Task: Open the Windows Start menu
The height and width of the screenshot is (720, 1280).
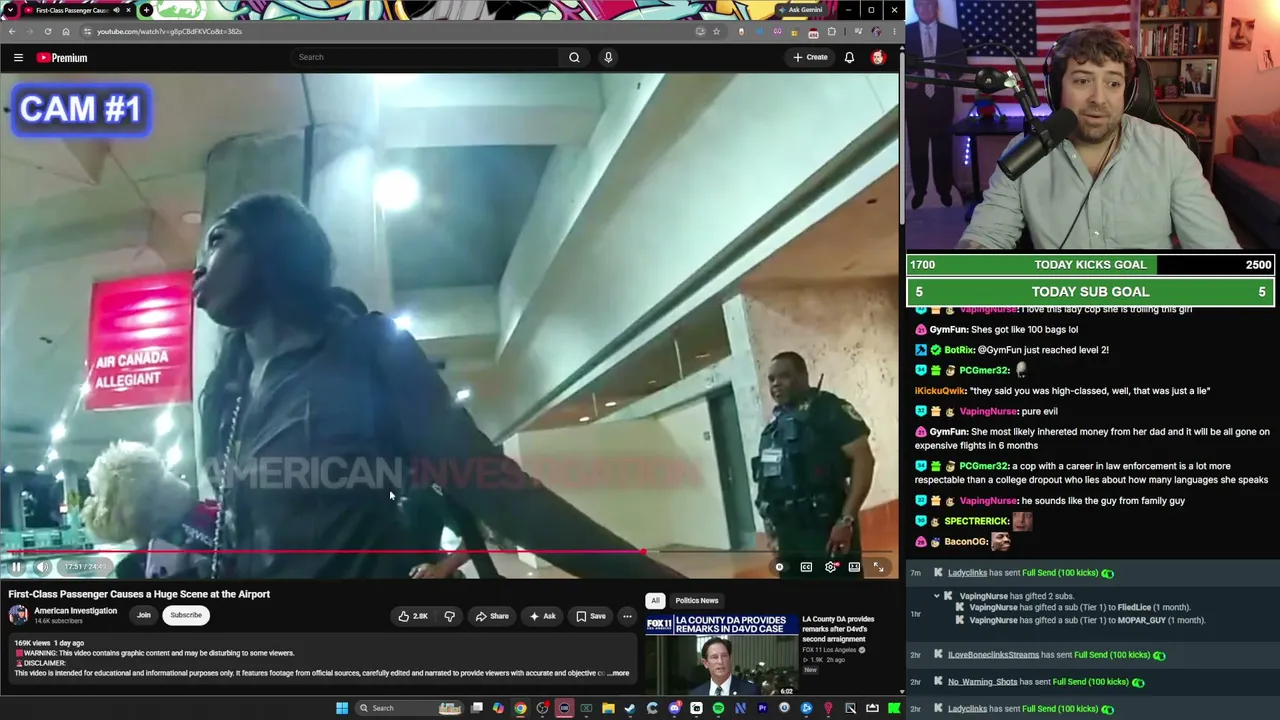Action: [x=342, y=708]
